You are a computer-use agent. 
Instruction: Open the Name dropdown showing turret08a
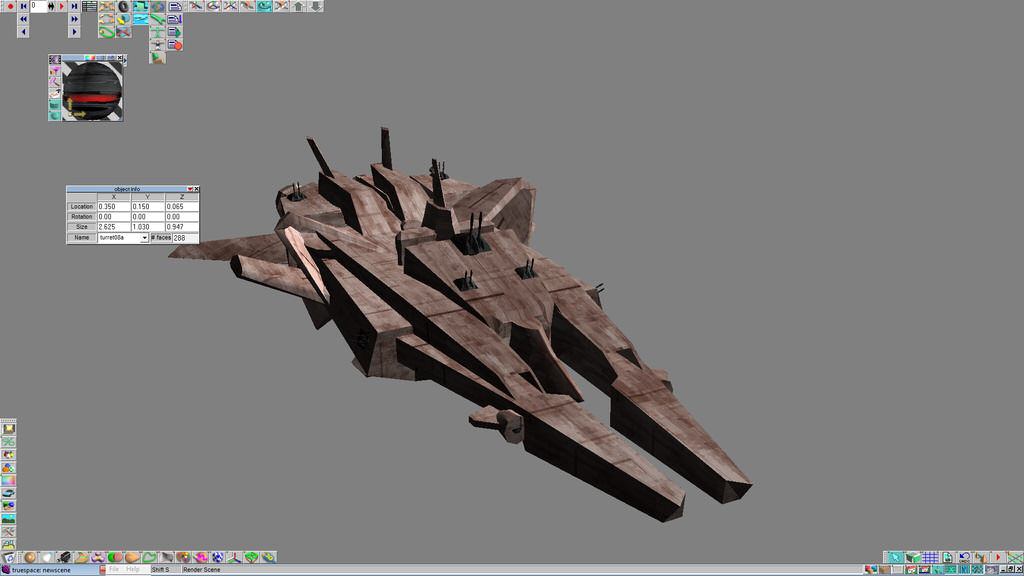[145, 238]
